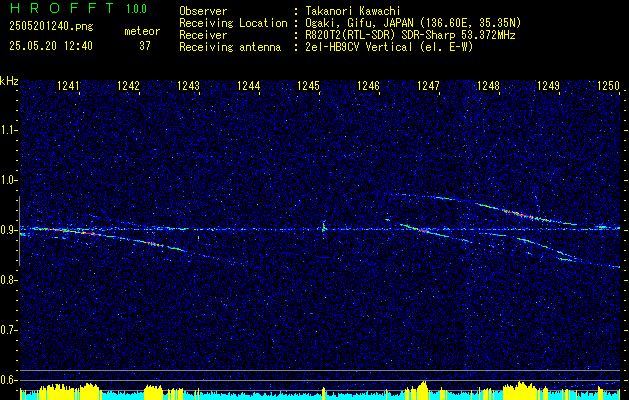Click the kHz axis unit label
The image size is (629, 400).
click(x=9, y=81)
